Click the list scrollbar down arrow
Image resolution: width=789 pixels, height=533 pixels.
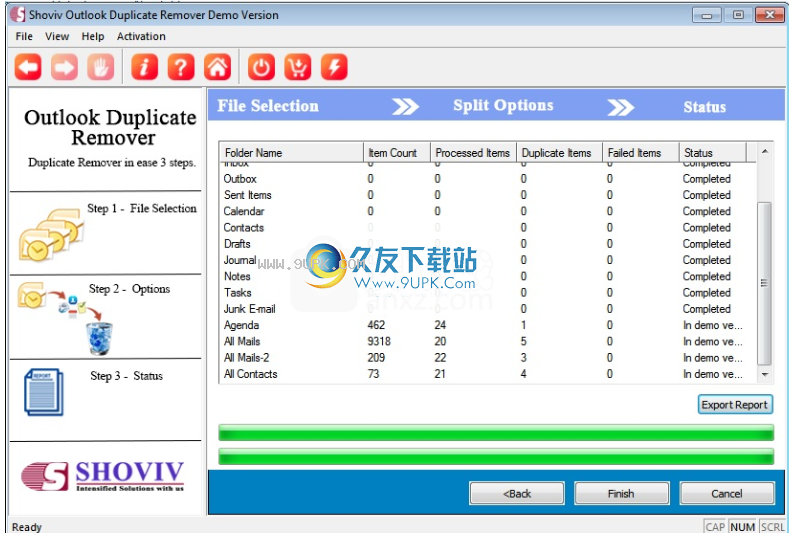point(765,374)
